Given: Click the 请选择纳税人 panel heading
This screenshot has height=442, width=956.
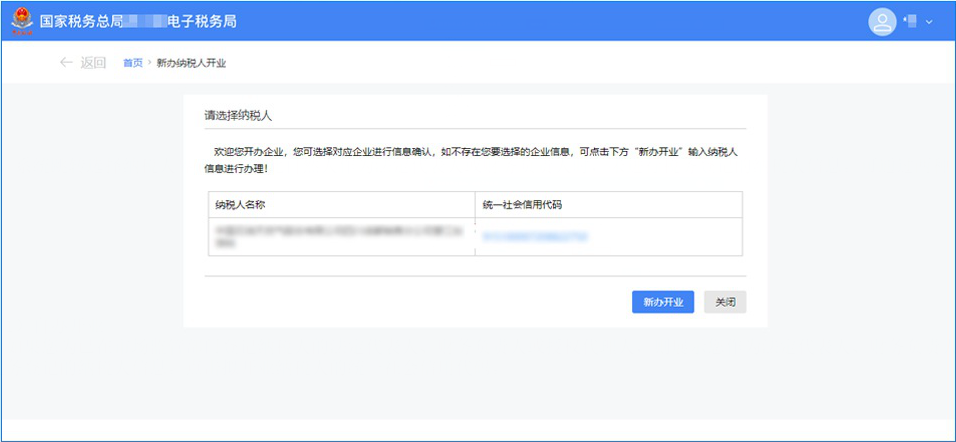Looking at the screenshot, I should [238, 115].
